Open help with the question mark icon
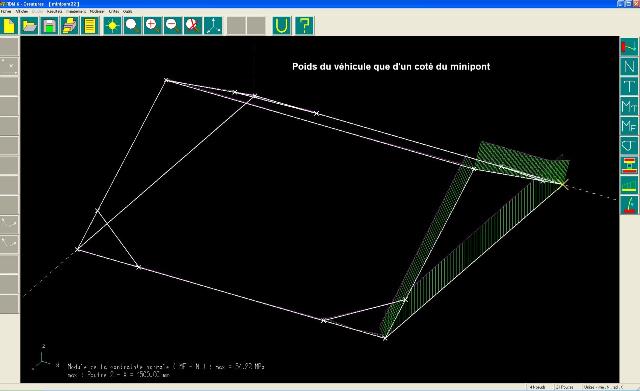The height and width of the screenshot is (391, 640). click(x=304, y=26)
